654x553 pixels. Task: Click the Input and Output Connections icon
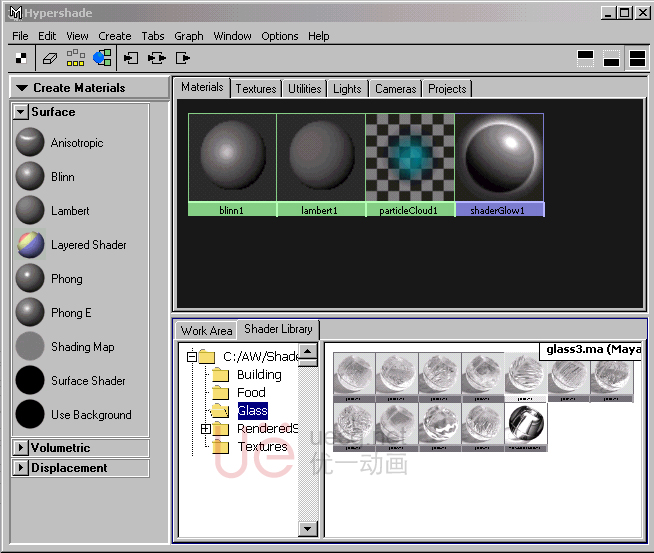tap(157, 58)
